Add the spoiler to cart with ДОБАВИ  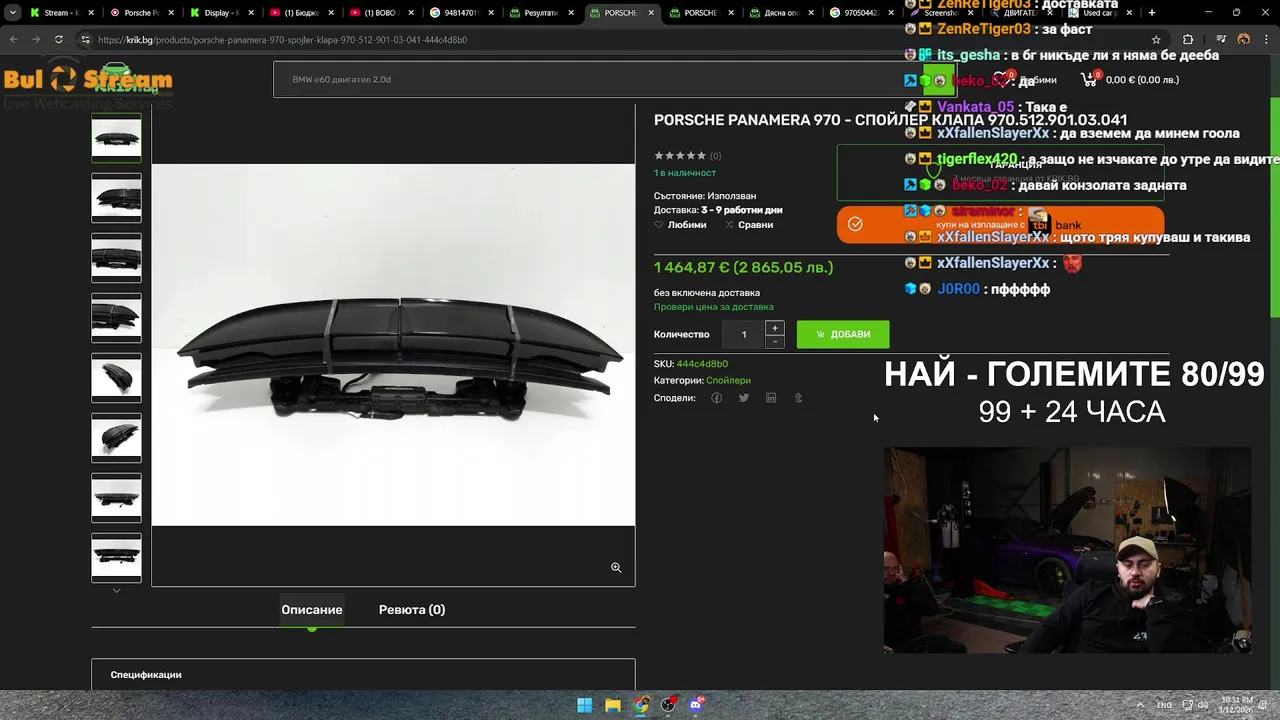[x=843, y=334]
